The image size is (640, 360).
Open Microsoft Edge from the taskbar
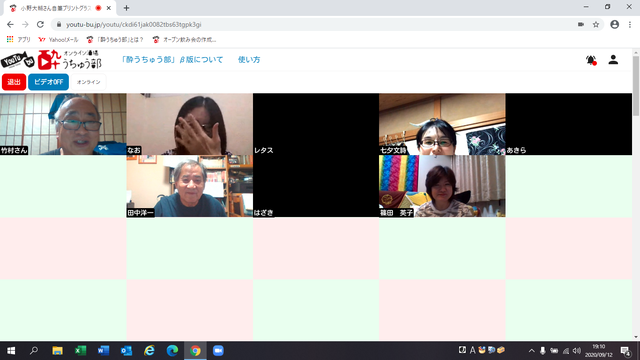point(172,351)
